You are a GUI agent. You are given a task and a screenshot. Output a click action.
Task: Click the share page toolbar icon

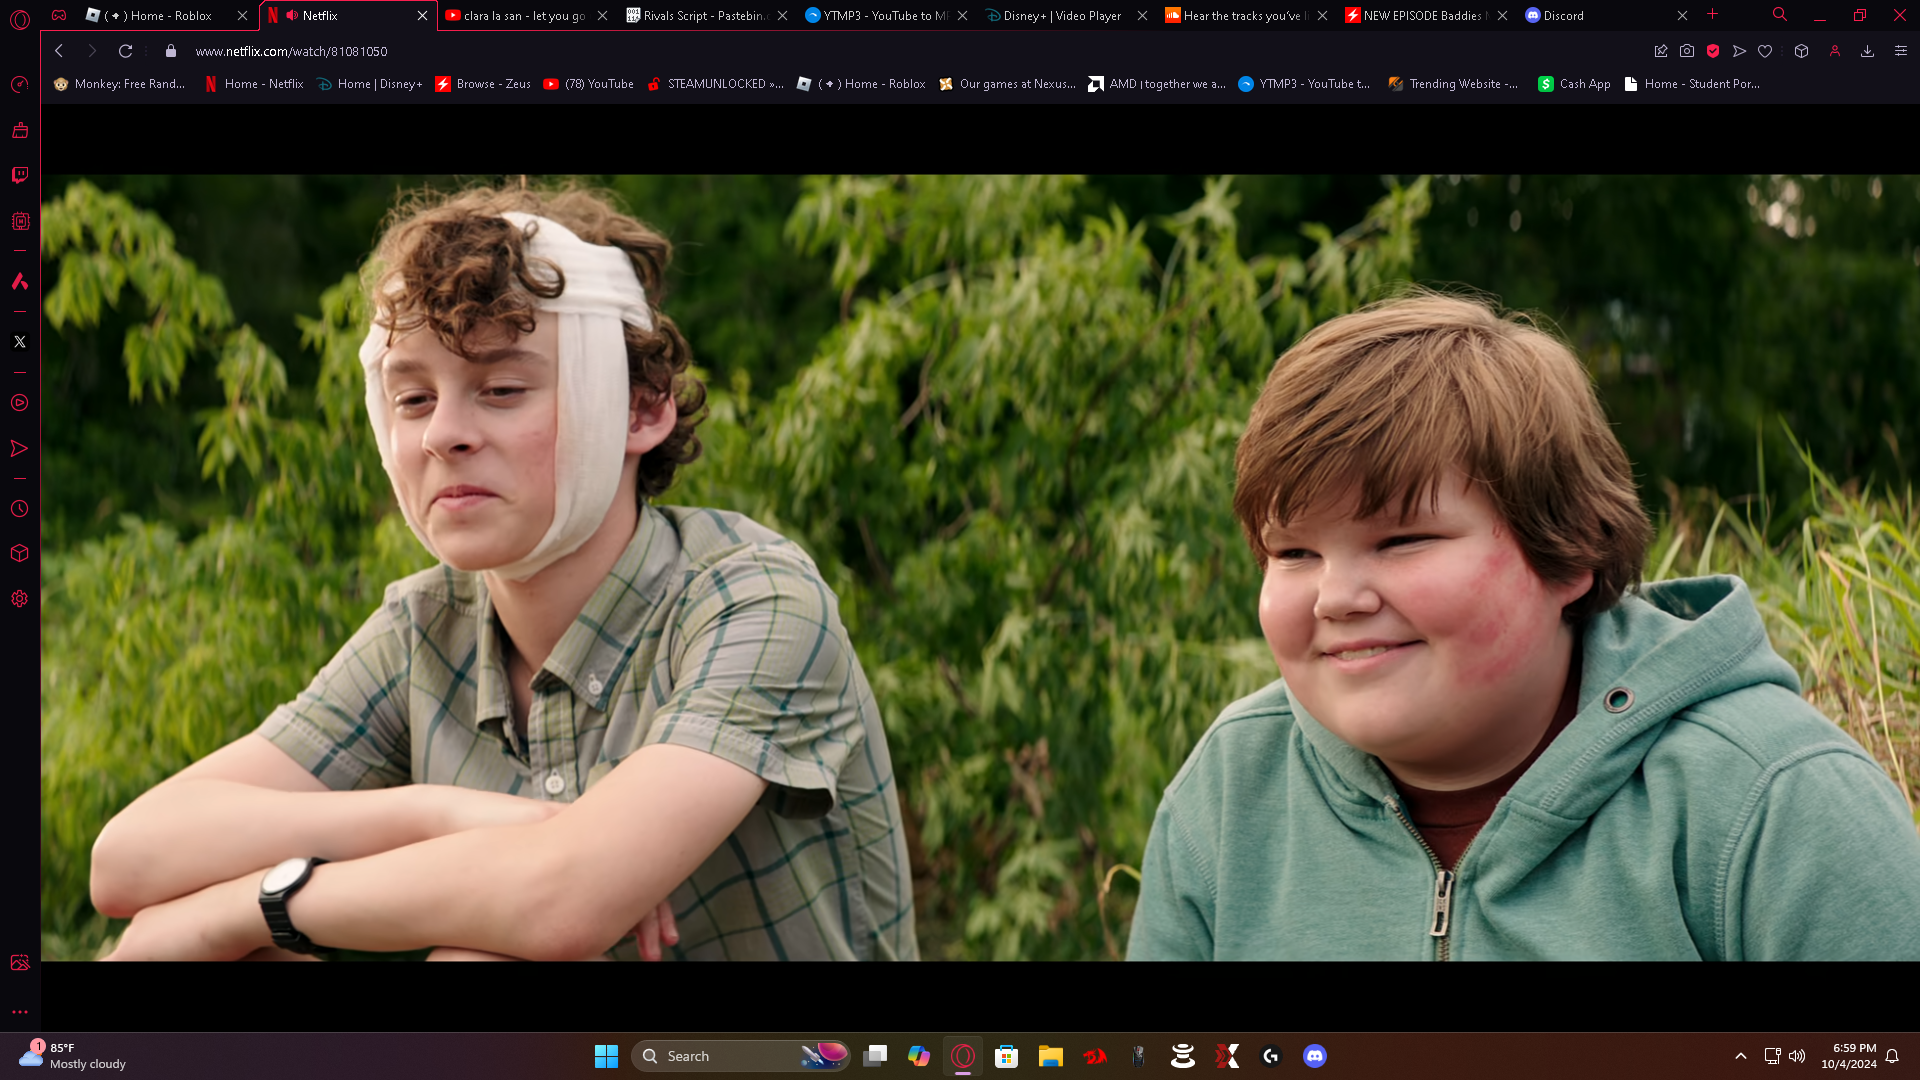pyautogui.click(x=1661, y=51)
